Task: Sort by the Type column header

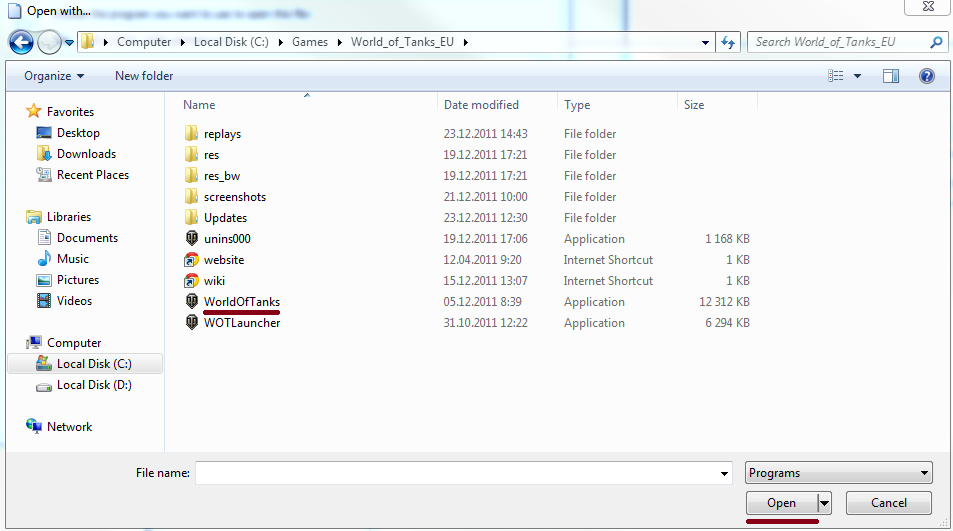Action: [x=577, y=104]
